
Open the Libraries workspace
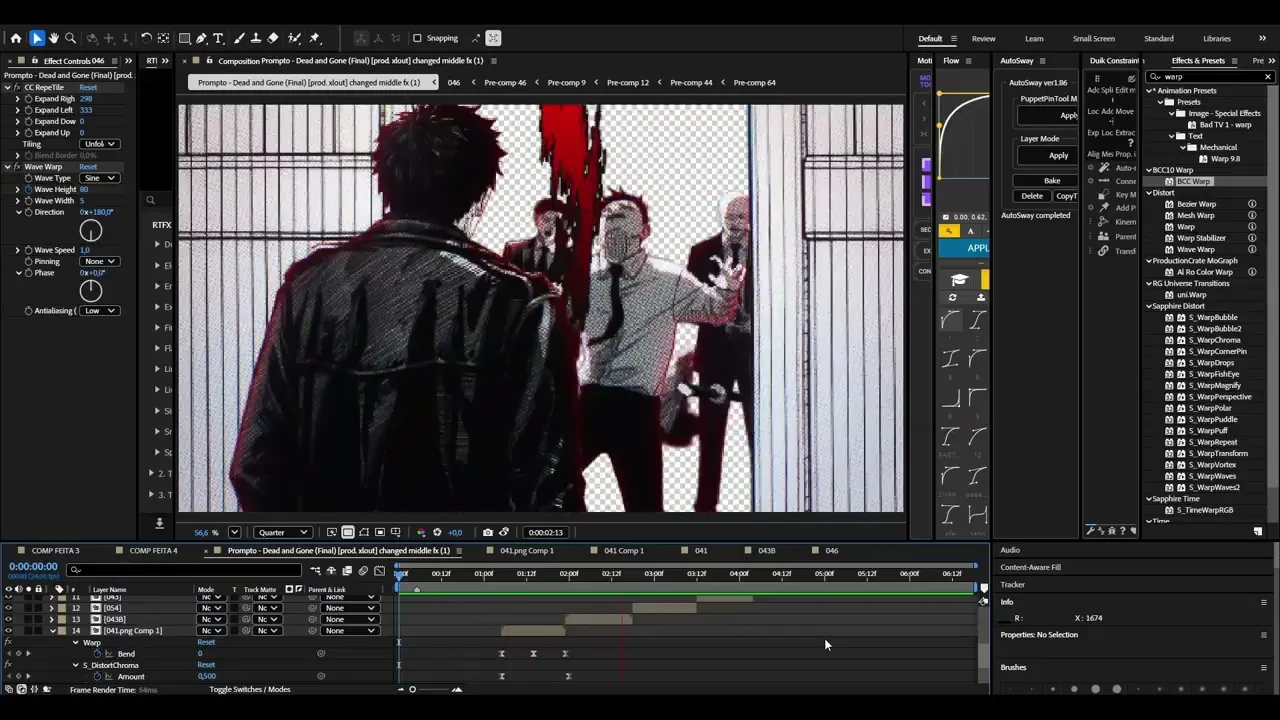(x=1217, y=38)
